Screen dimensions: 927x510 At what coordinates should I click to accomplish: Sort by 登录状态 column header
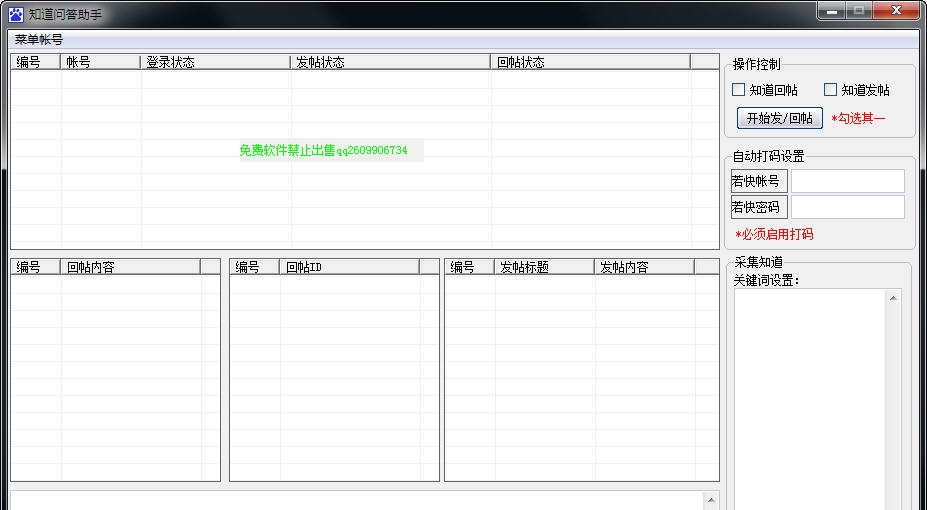click(215, 62)
